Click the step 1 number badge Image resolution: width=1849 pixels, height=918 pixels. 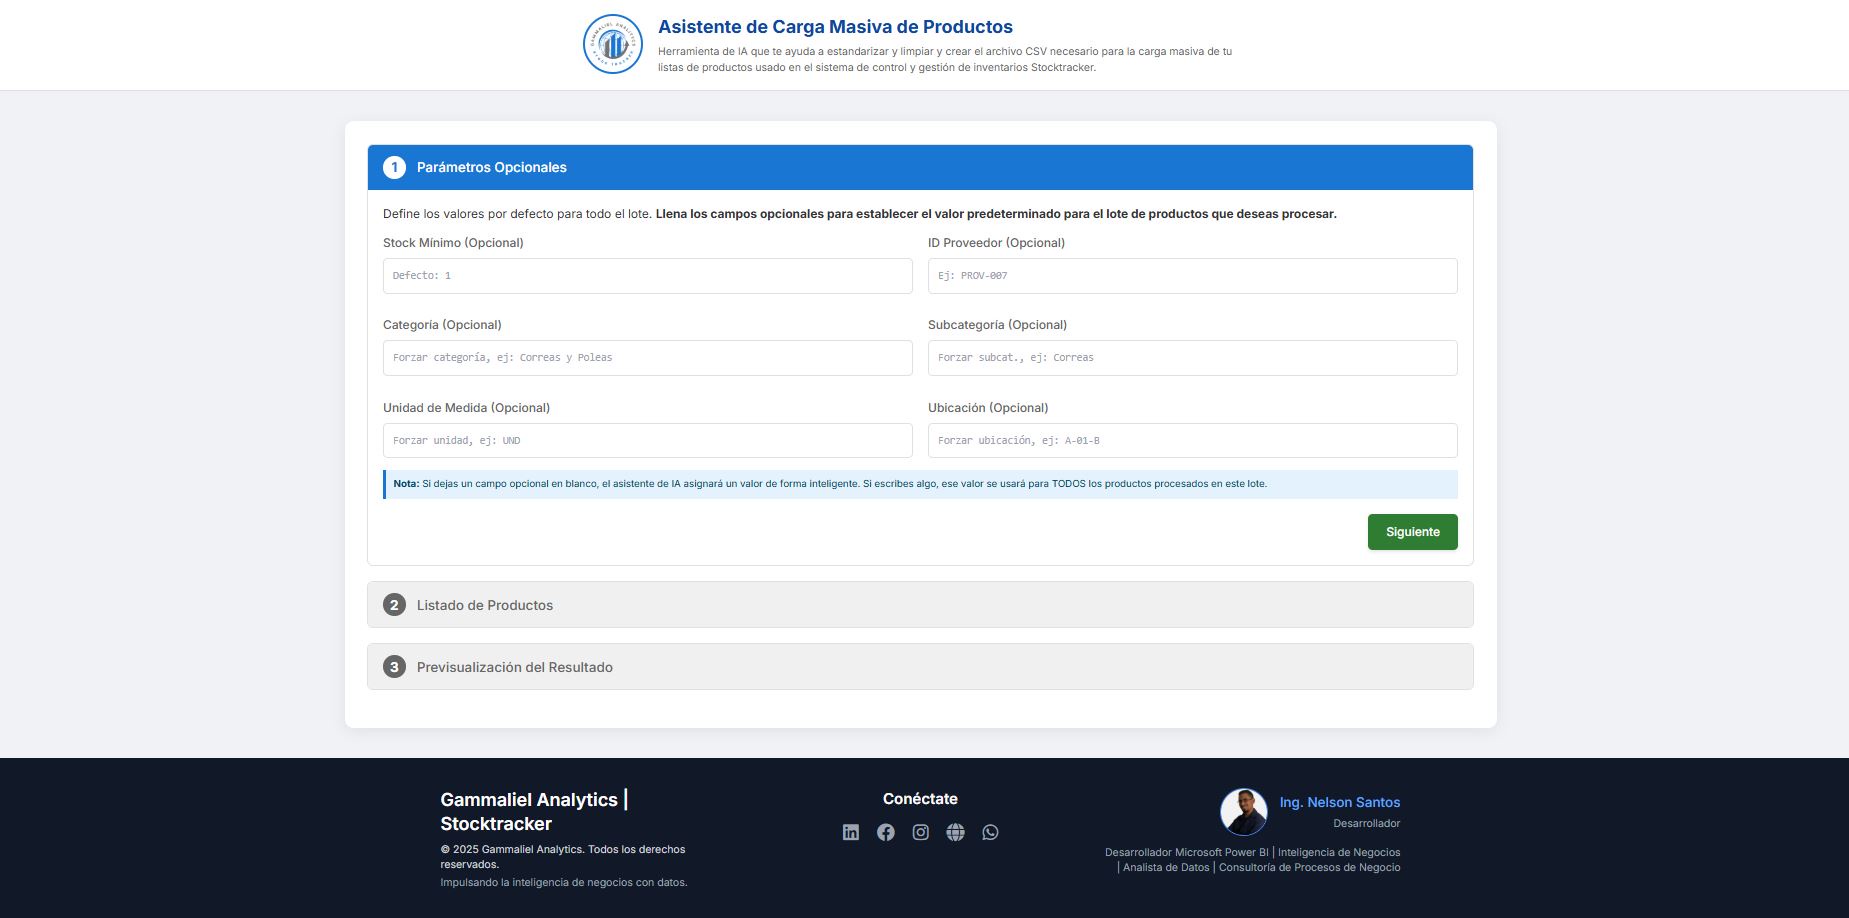tap(394, 167)
